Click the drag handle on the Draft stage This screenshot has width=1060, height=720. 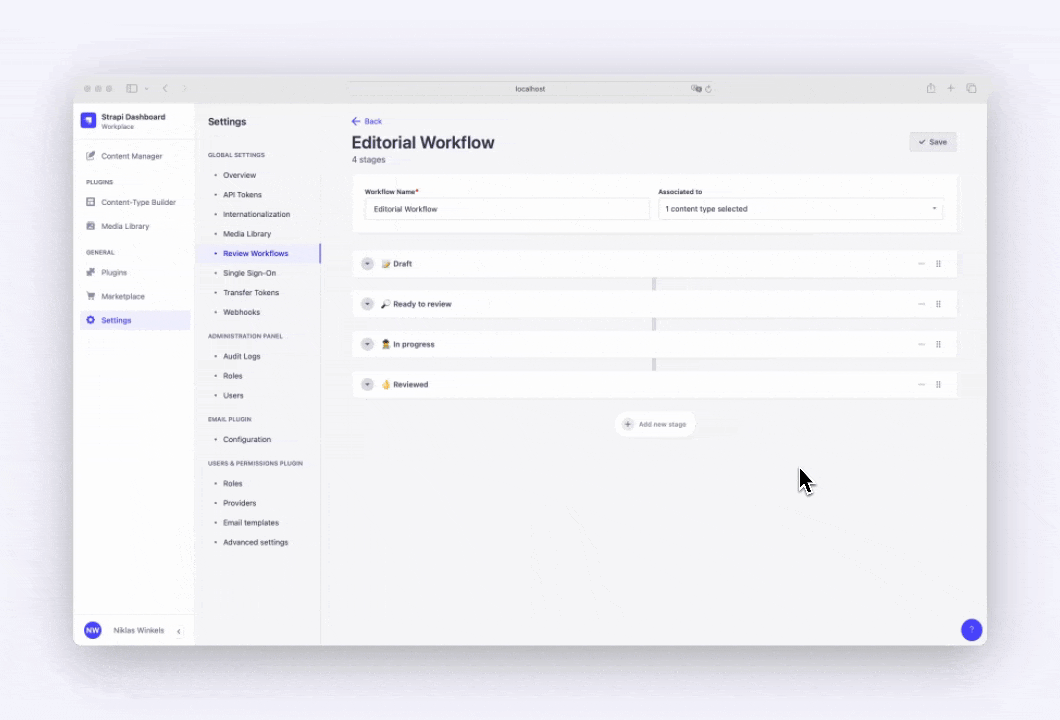(x=938, y=264)
